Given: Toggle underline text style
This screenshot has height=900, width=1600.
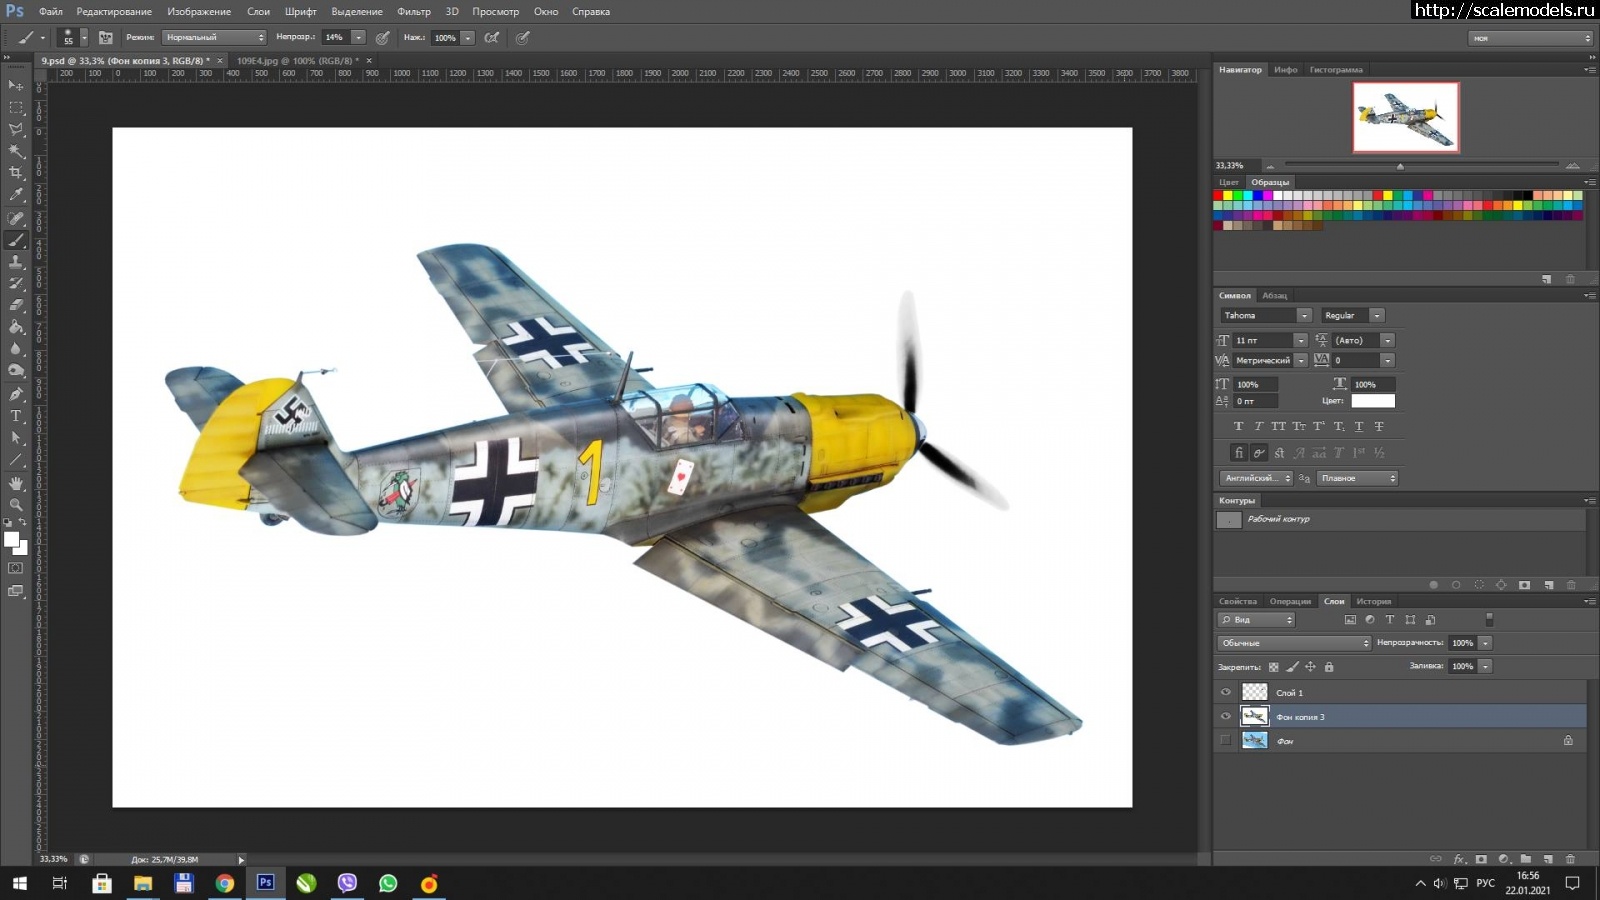Looking at the screenshot, I should coord(1359,426).
